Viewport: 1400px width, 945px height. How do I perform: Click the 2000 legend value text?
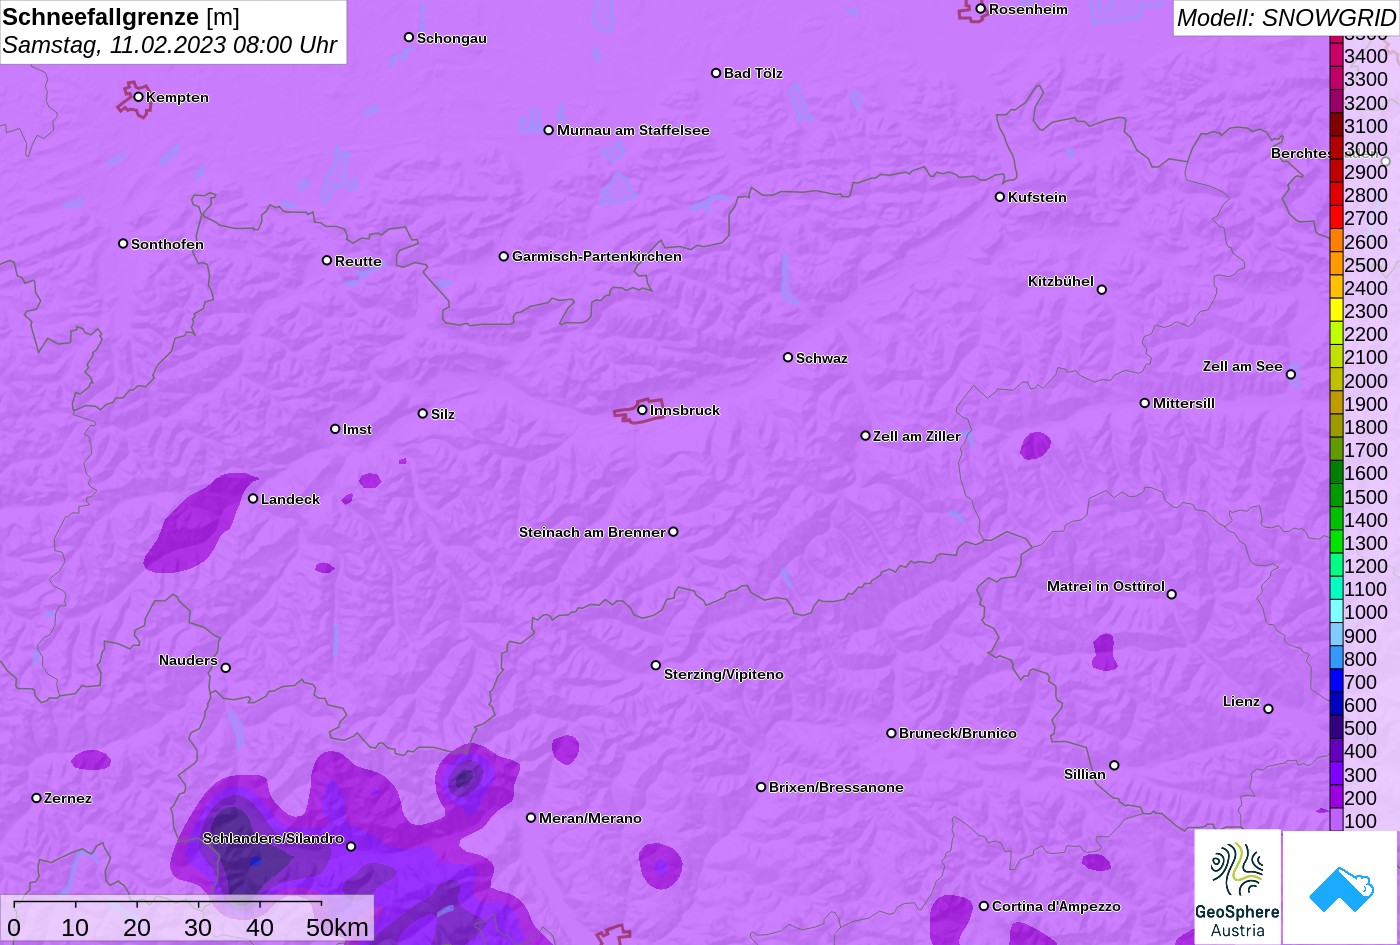pyautogui.click(x=1366, y=381)
